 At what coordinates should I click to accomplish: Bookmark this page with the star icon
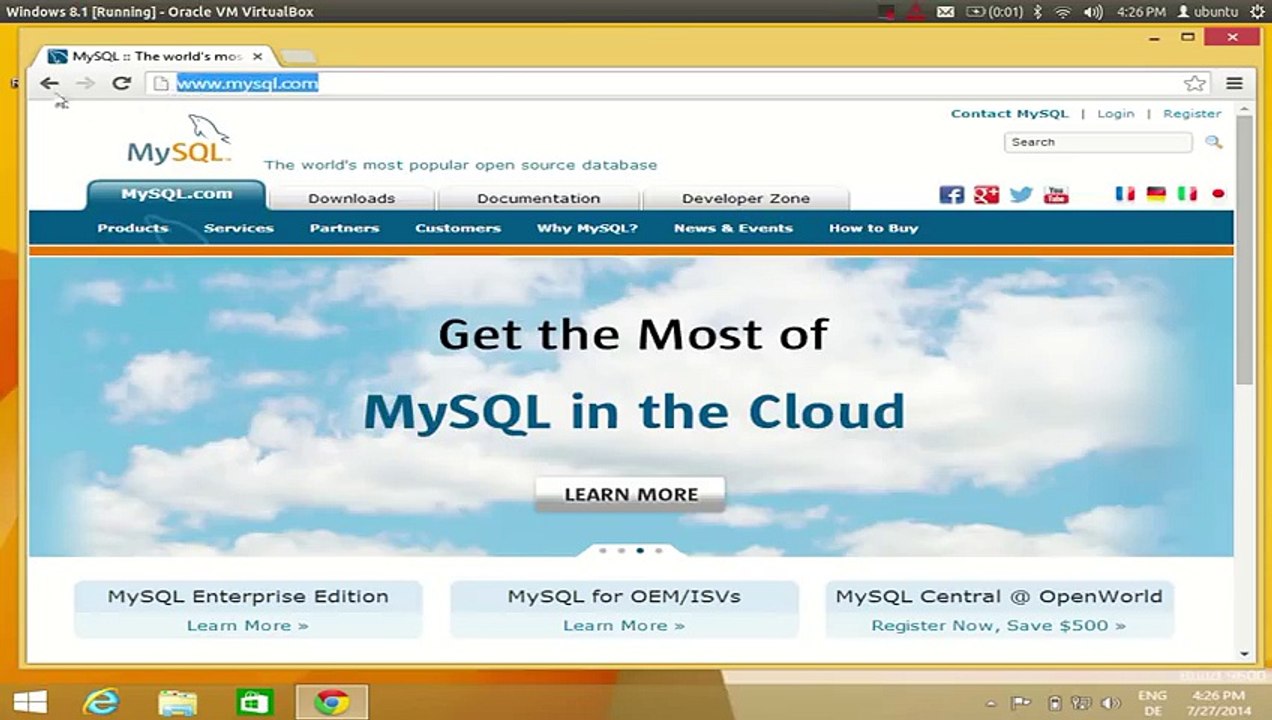tap(1195, 83)
